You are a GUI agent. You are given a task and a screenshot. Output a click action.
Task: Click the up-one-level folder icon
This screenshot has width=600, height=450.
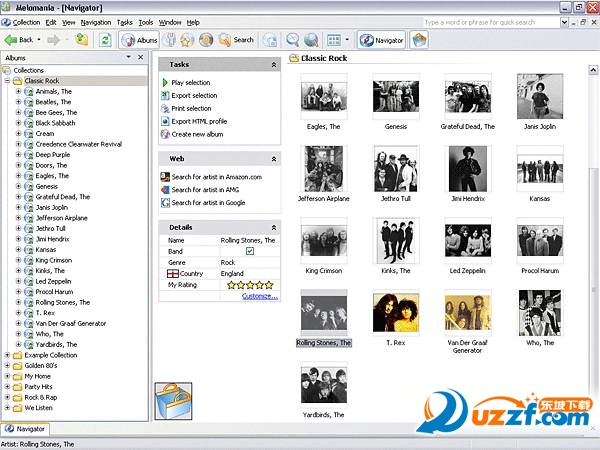click(x=82, y=39)
